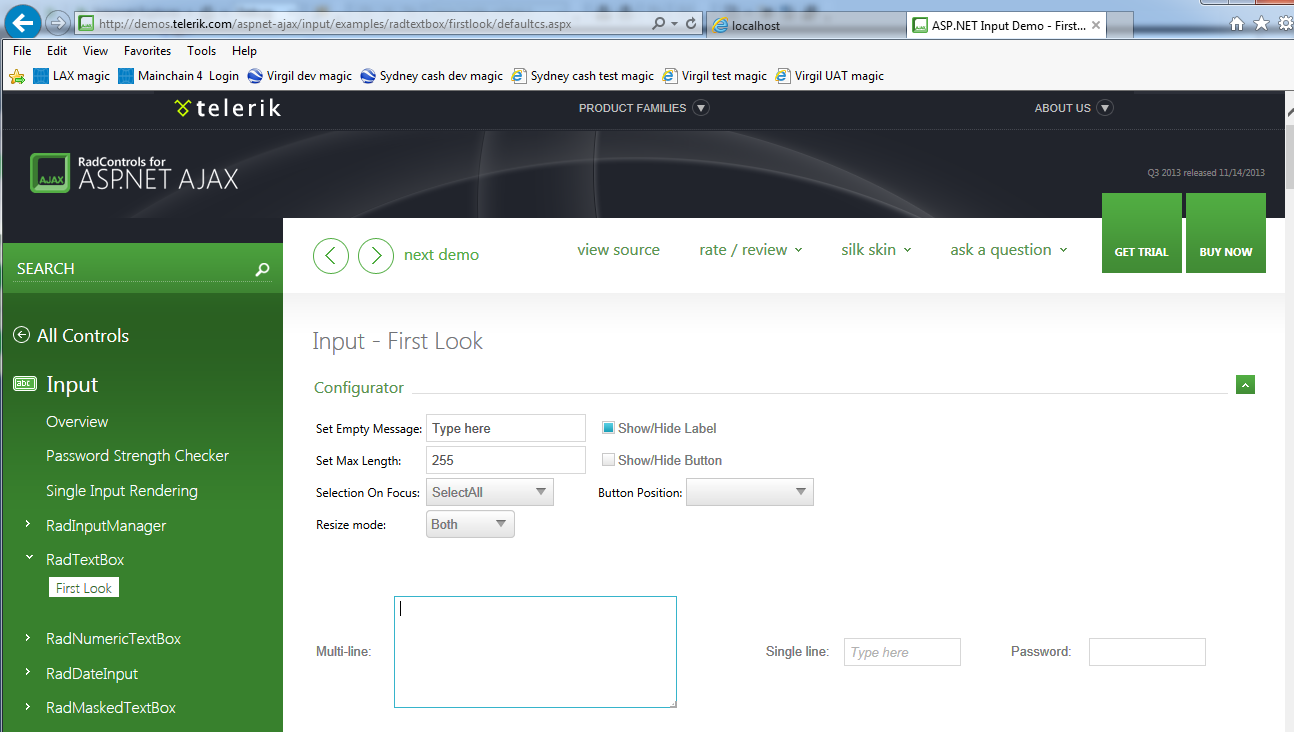Open Single Input Rendering in sidebar

click(122, 491)
